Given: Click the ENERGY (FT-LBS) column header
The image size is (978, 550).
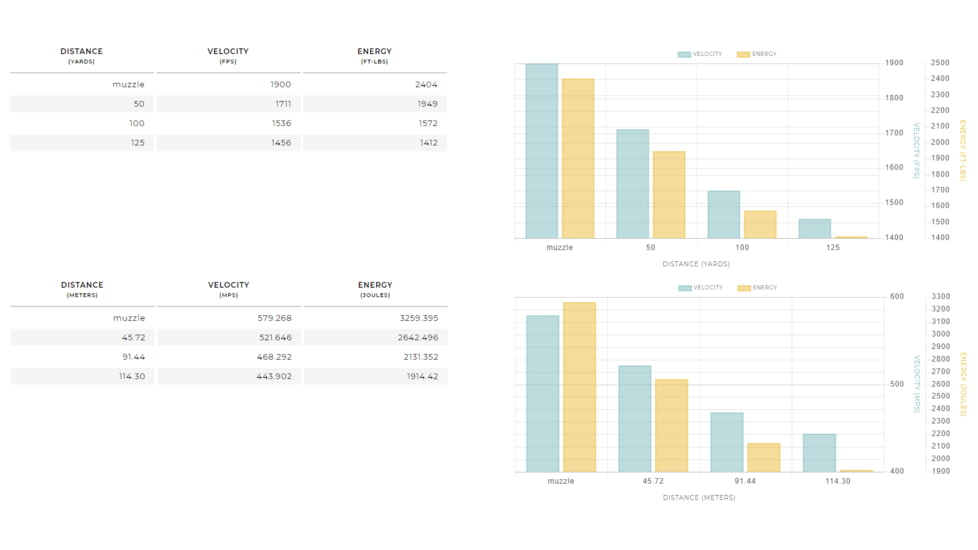Looking at the screenshot, I should [374, 55].
